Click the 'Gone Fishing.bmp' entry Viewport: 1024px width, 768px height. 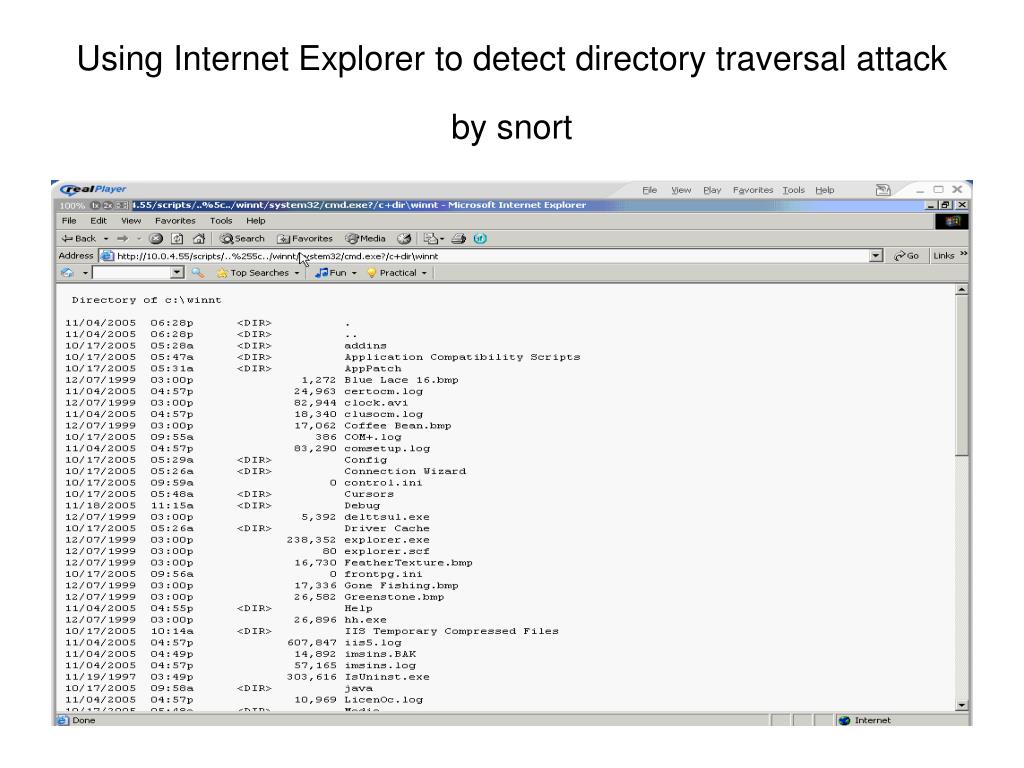coord(402,586)
